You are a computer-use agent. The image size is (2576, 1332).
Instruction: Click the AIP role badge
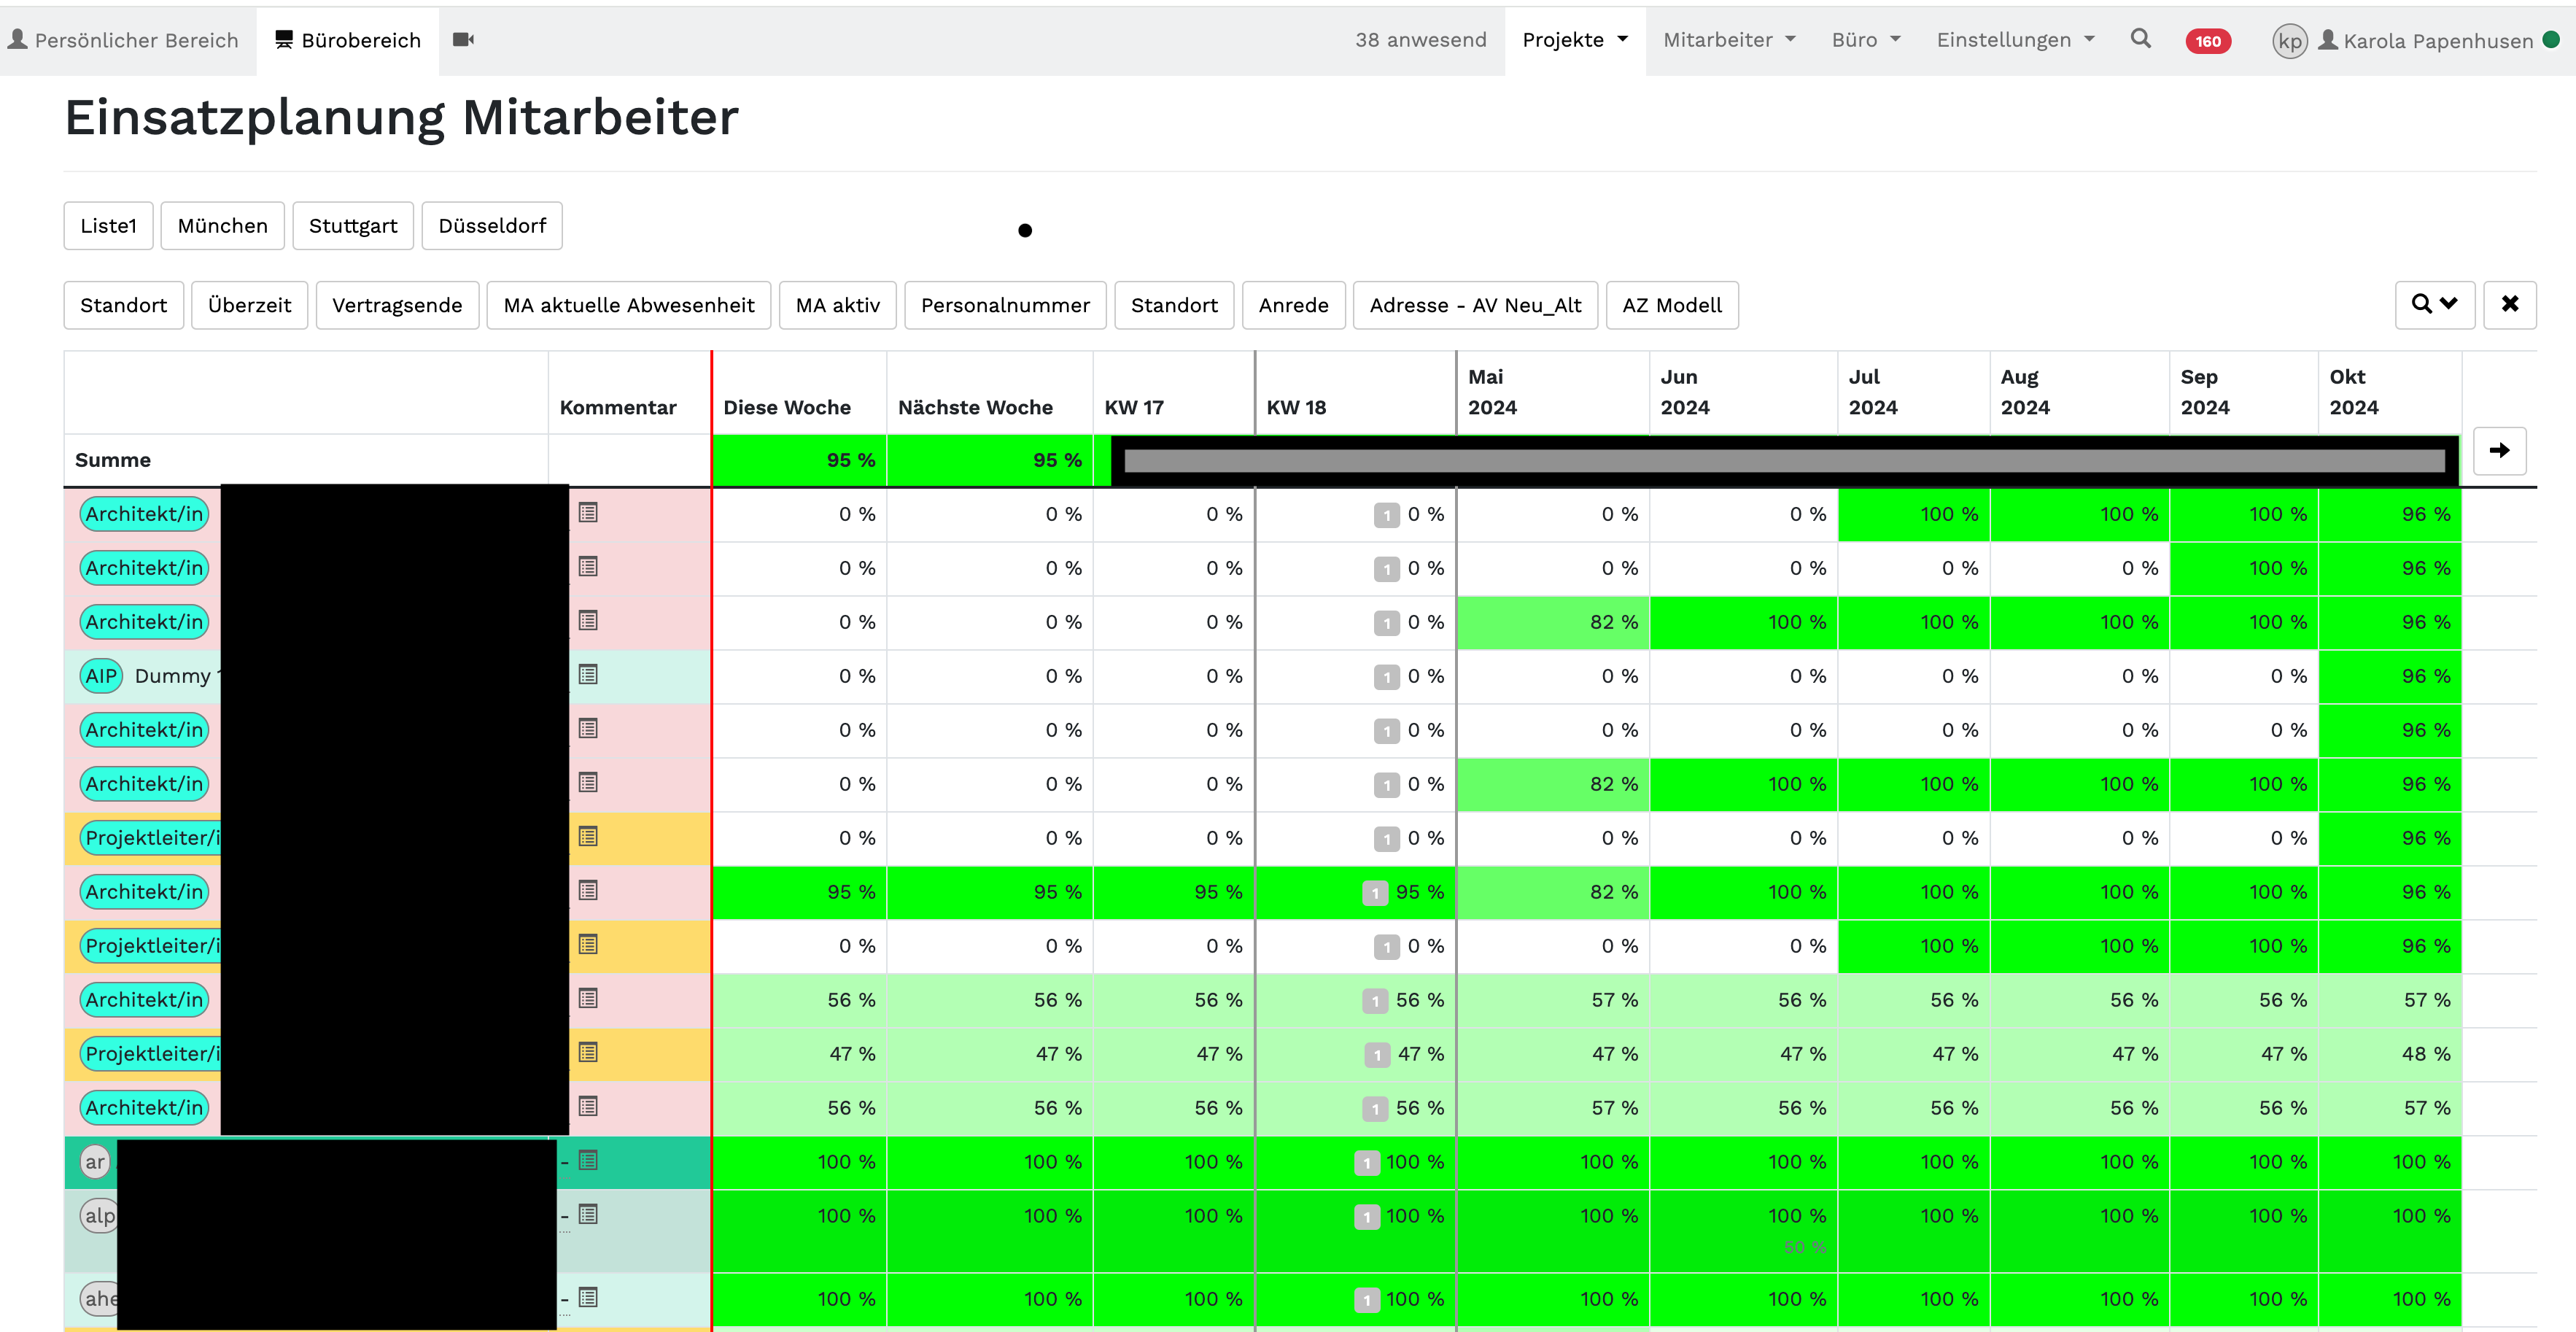(101, 676)
